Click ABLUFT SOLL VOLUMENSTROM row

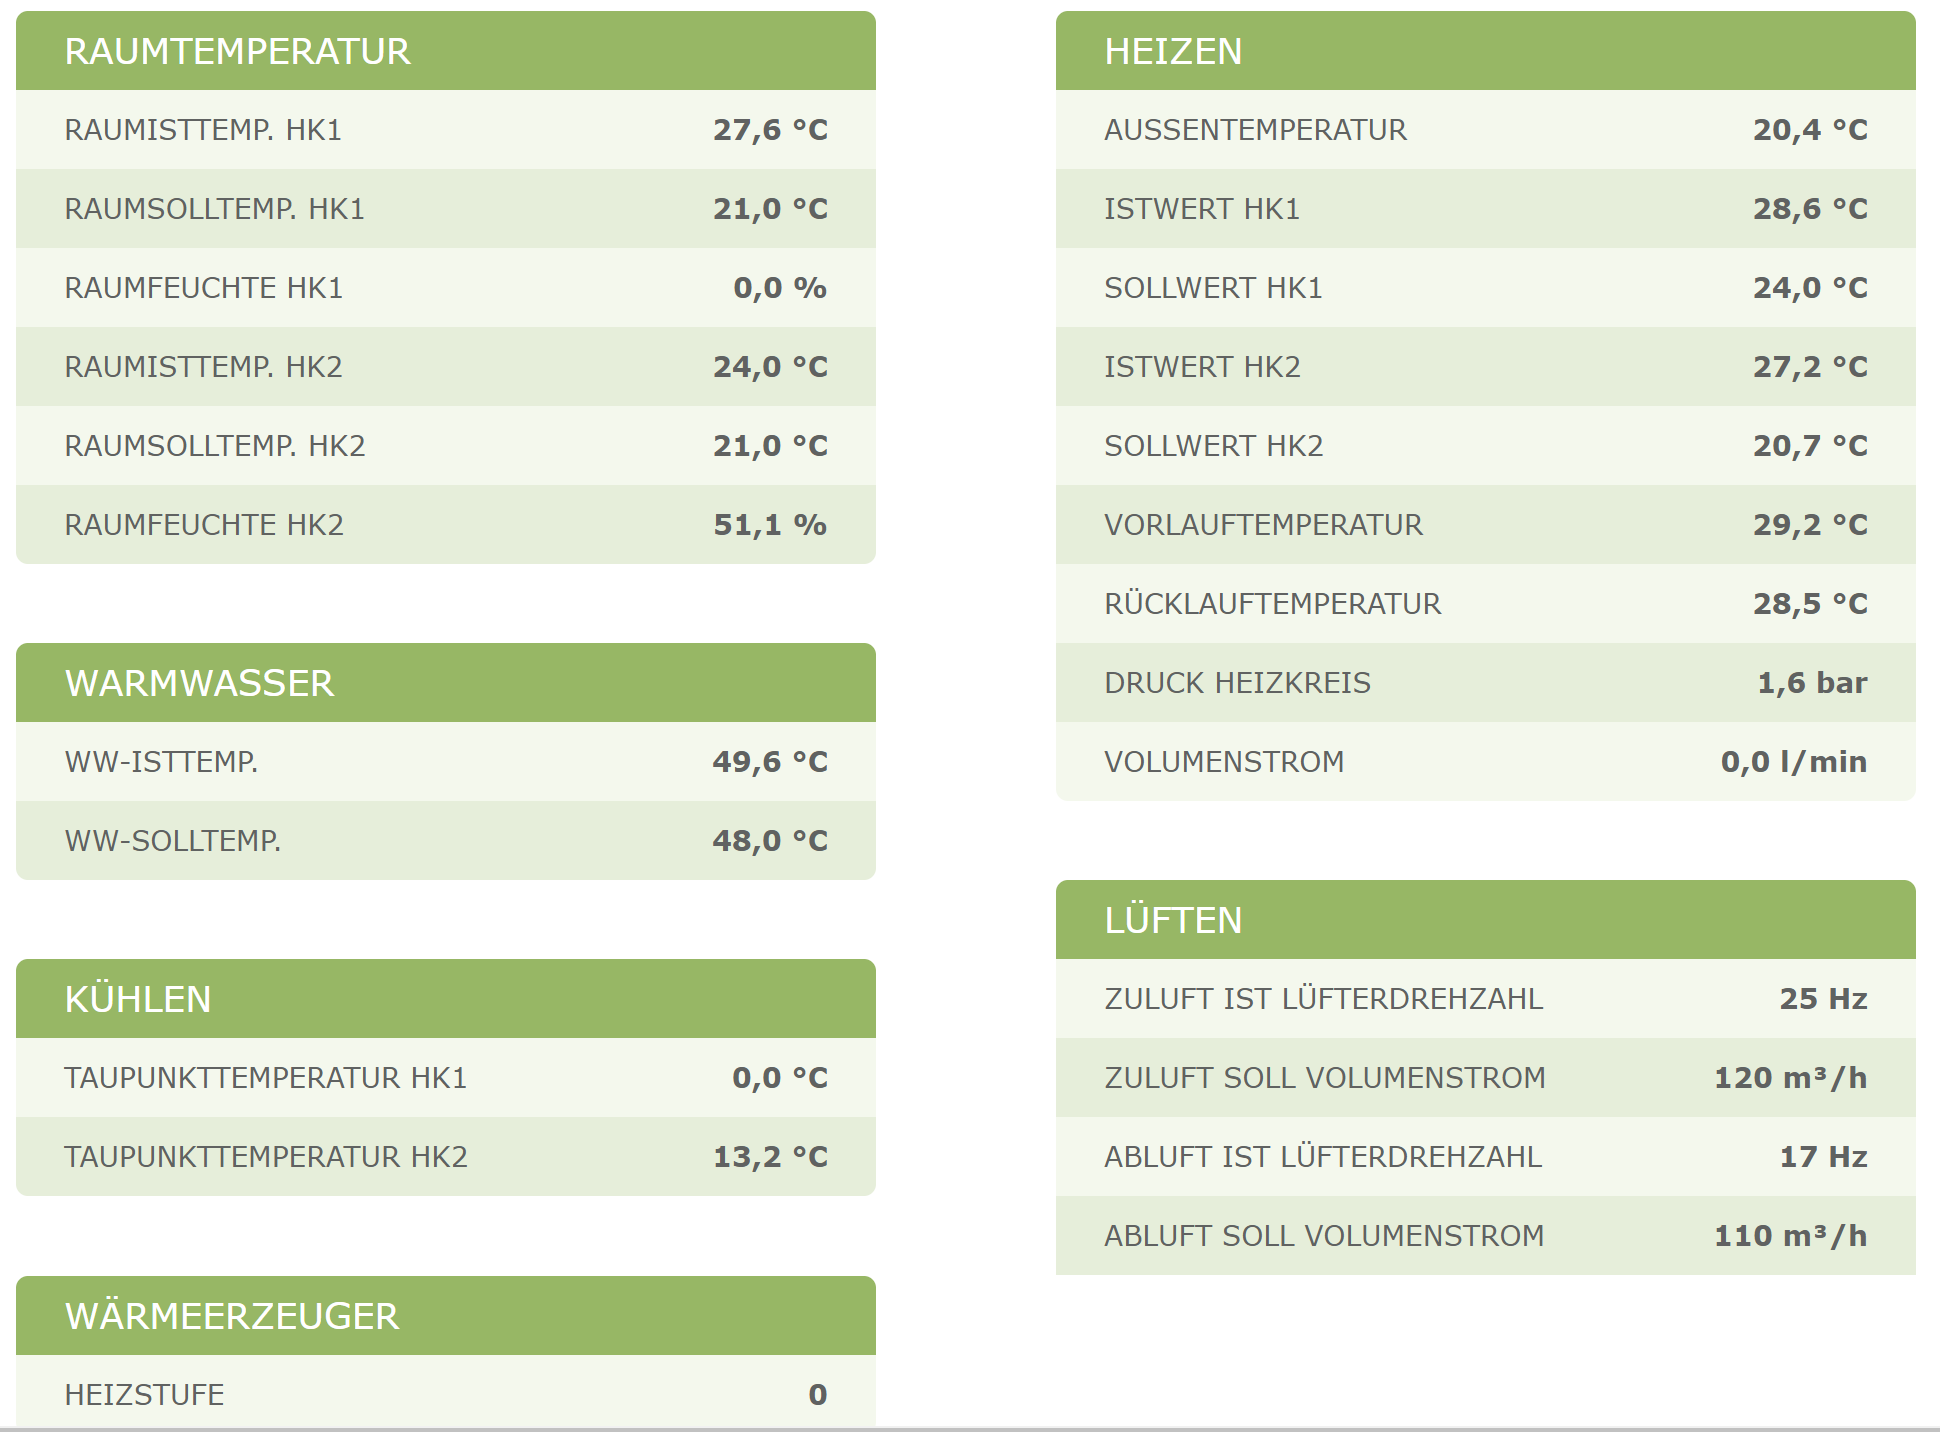(1486, 1236)
